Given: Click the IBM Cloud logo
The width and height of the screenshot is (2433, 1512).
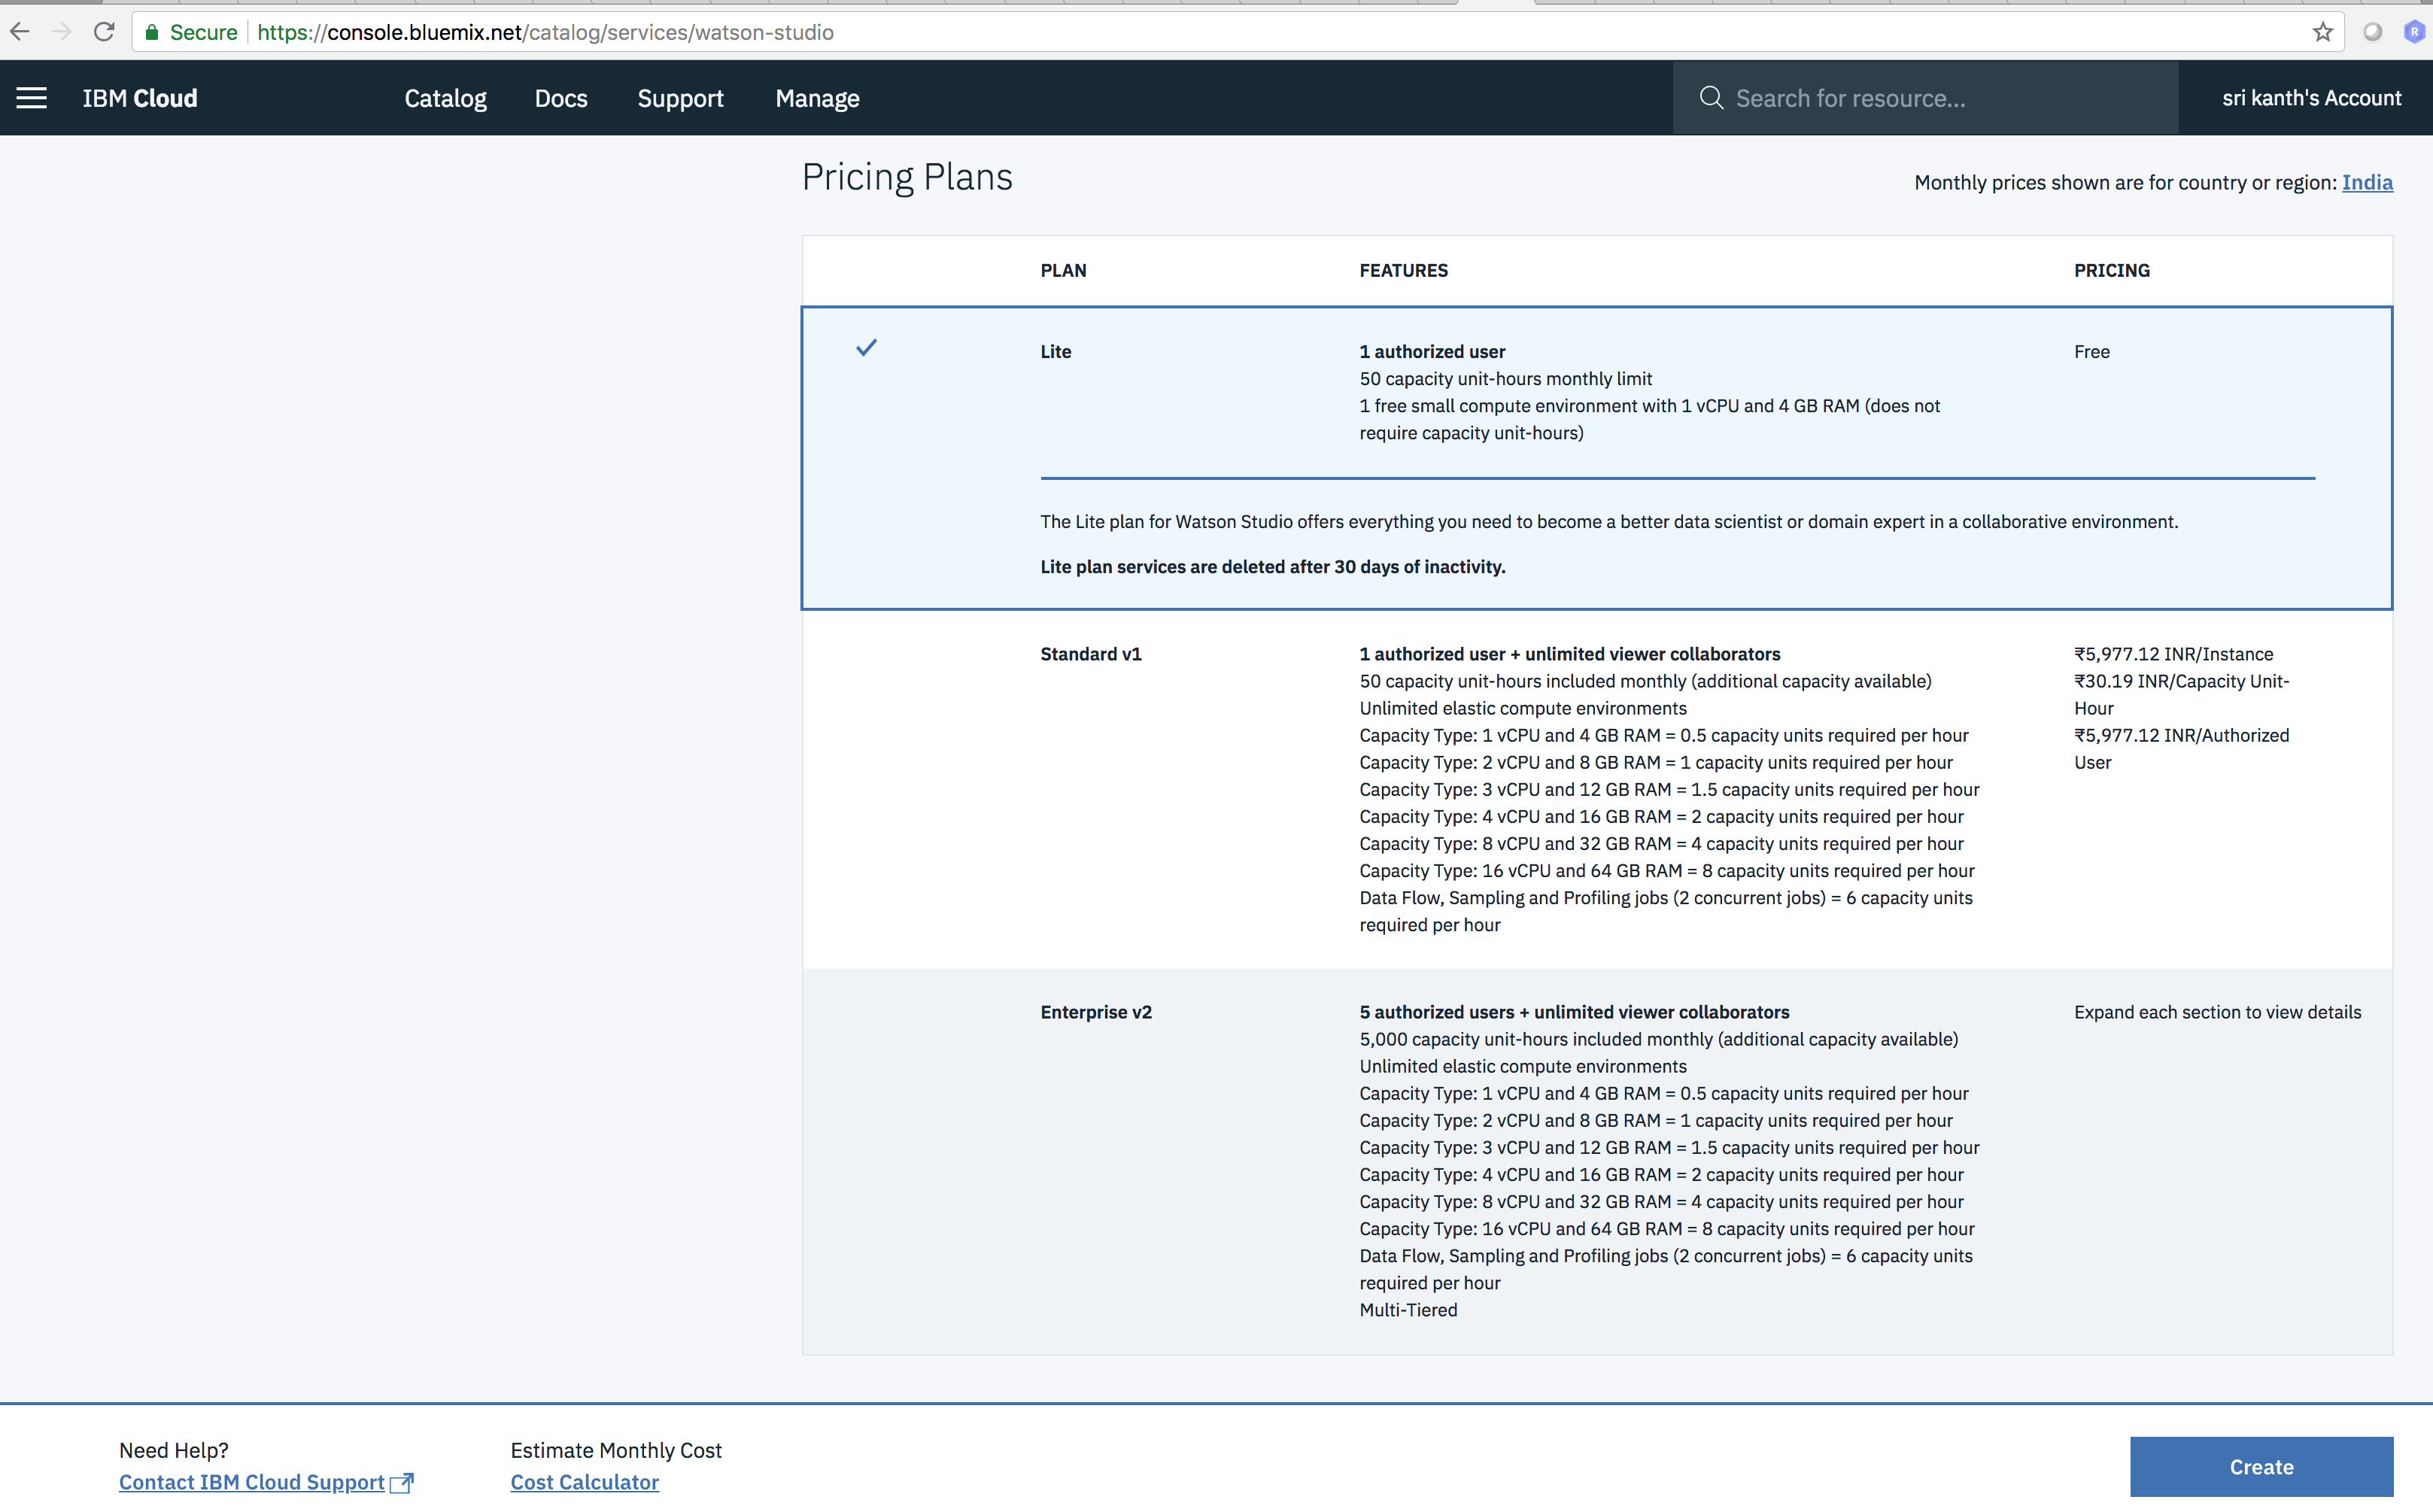Looking at the screenshot, I should click(x=140, y=98).
